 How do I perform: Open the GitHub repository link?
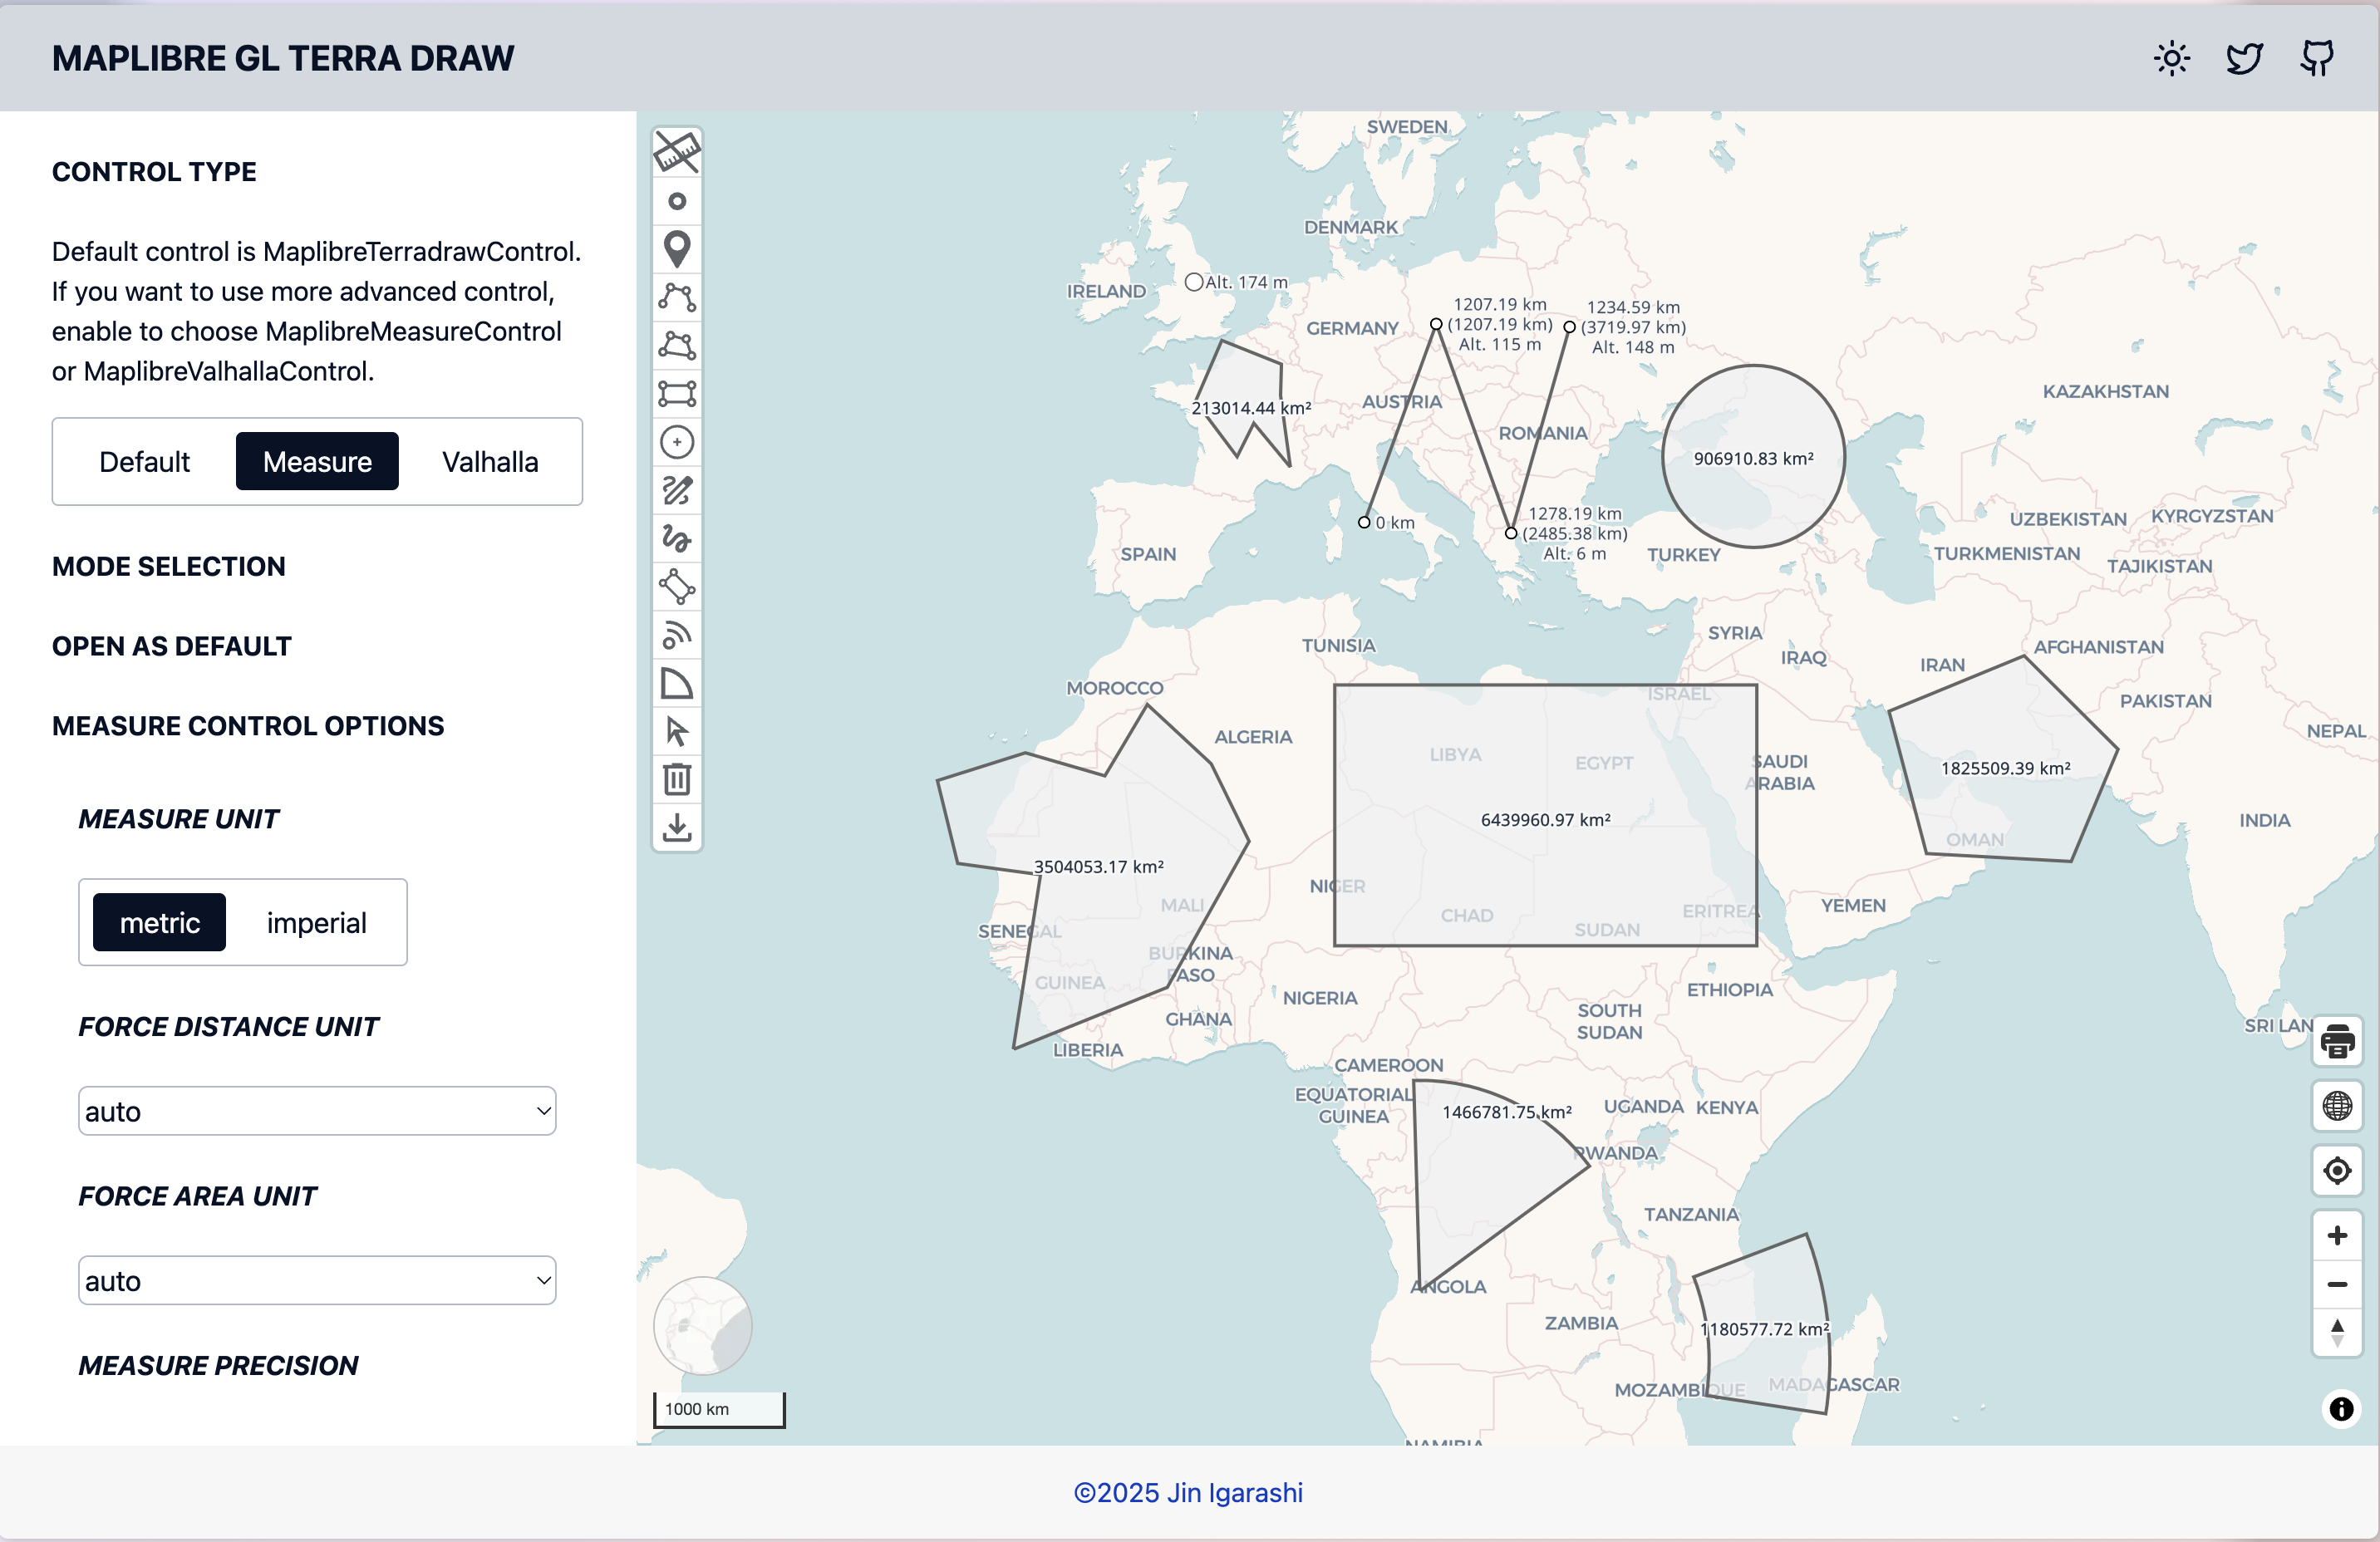pos(2318,57)
